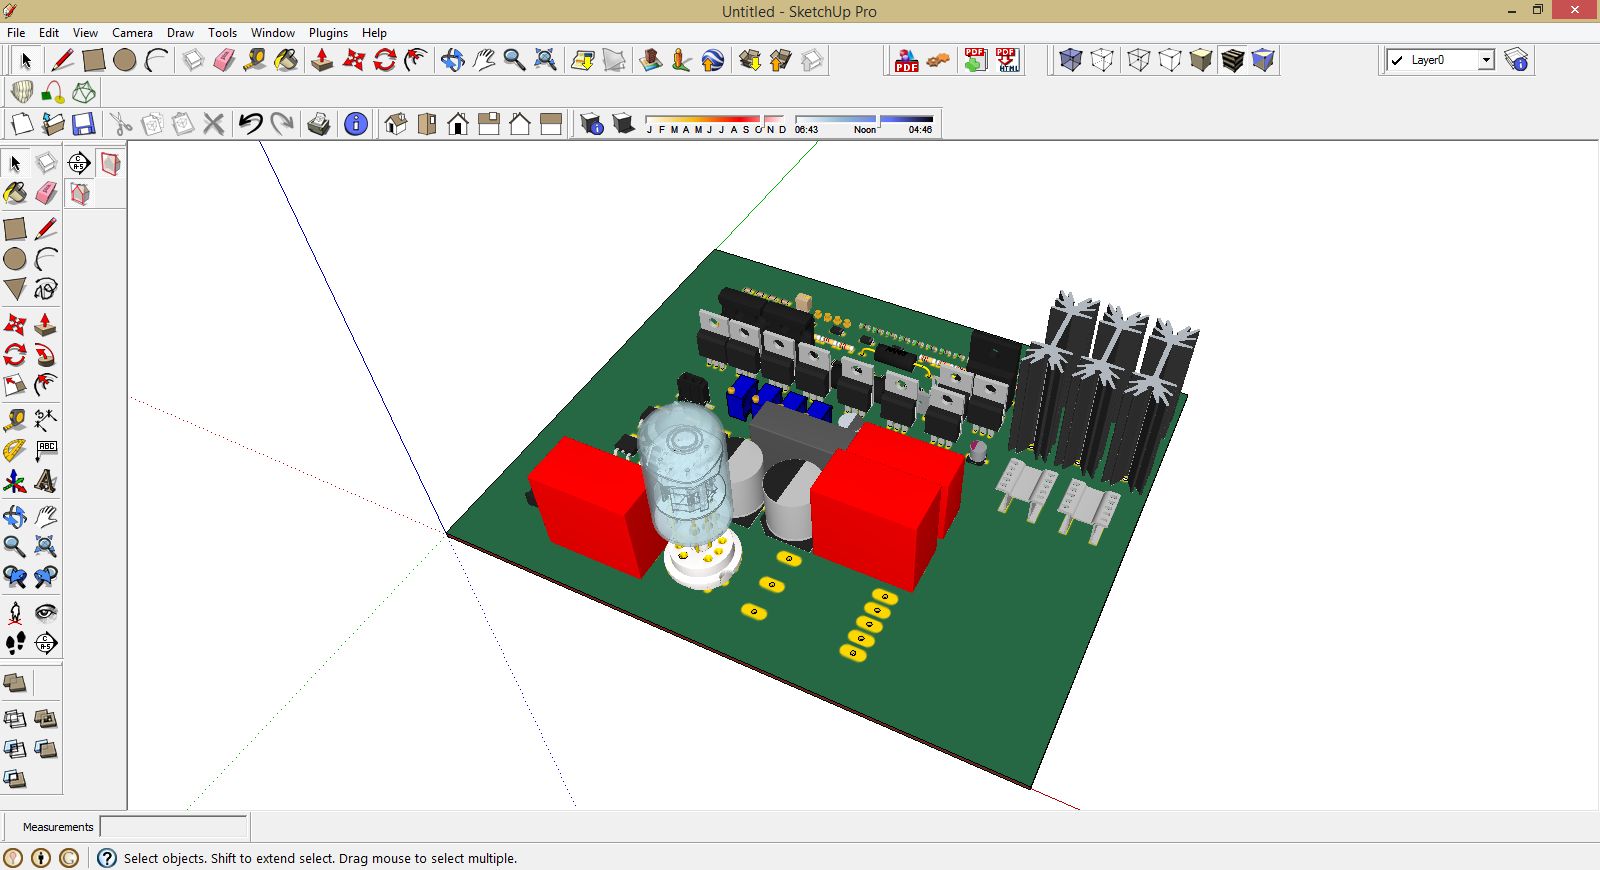Switch to Iso view
Screen dimensions: 1600x870
pos(396,124)
